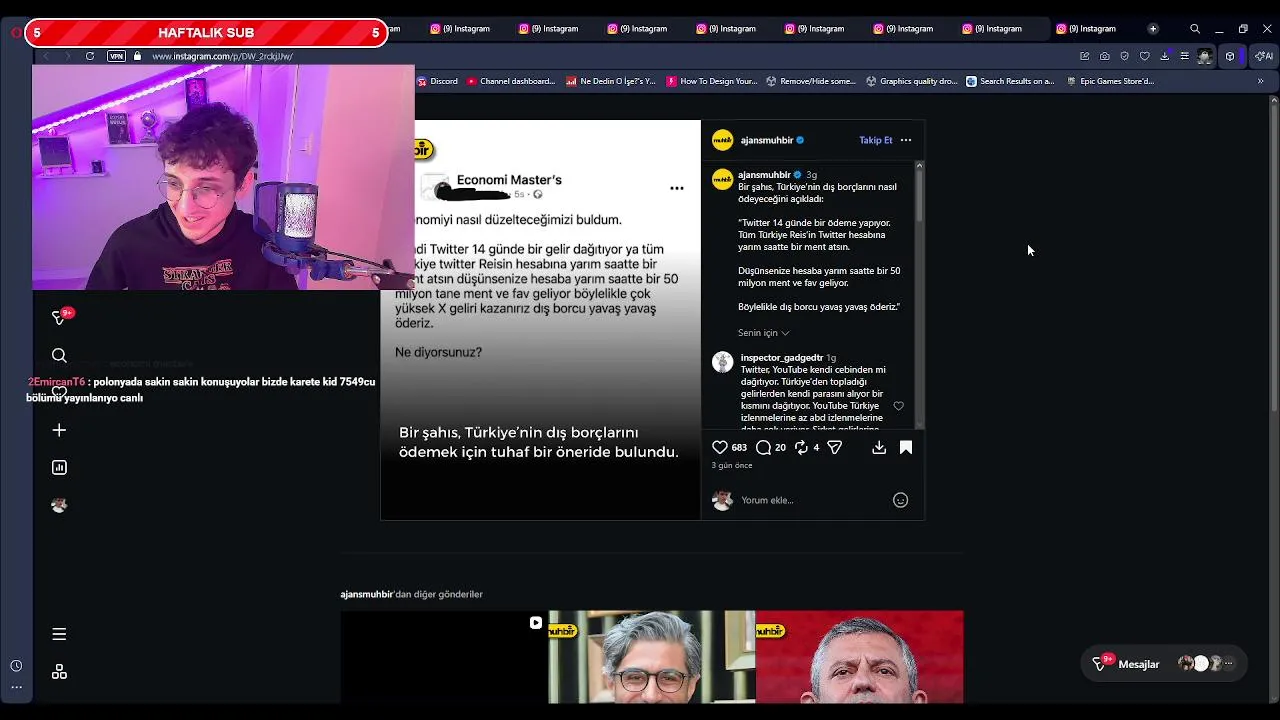
Task: Click the site security lock icon
Action: click(x=138, y=56)
